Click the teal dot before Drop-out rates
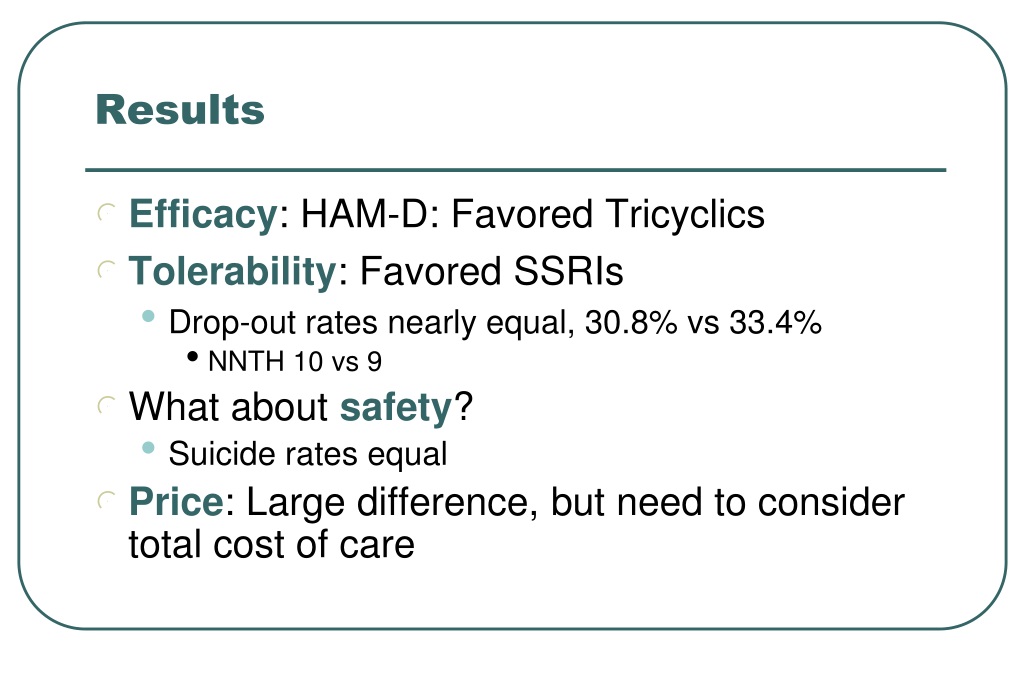Viewport: 1023px width, 682px height. click(148, 317)
